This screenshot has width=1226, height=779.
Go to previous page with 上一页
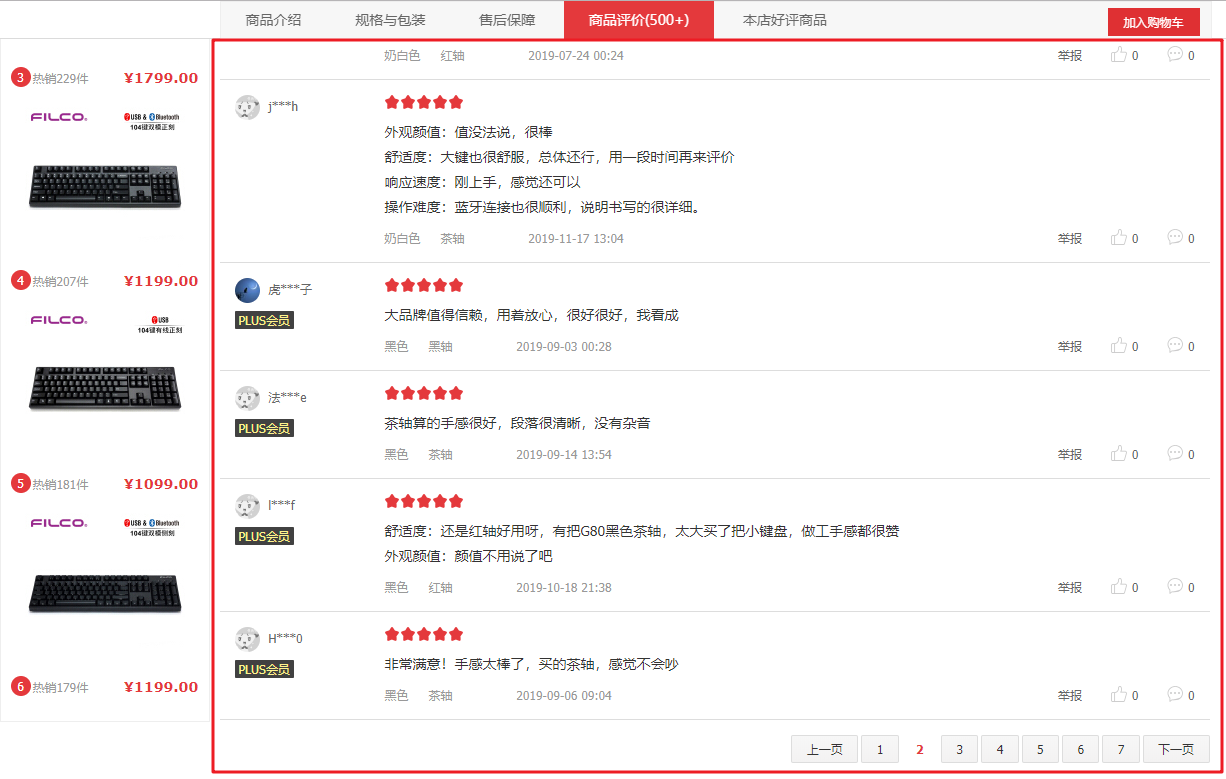[x=825, y=749]
